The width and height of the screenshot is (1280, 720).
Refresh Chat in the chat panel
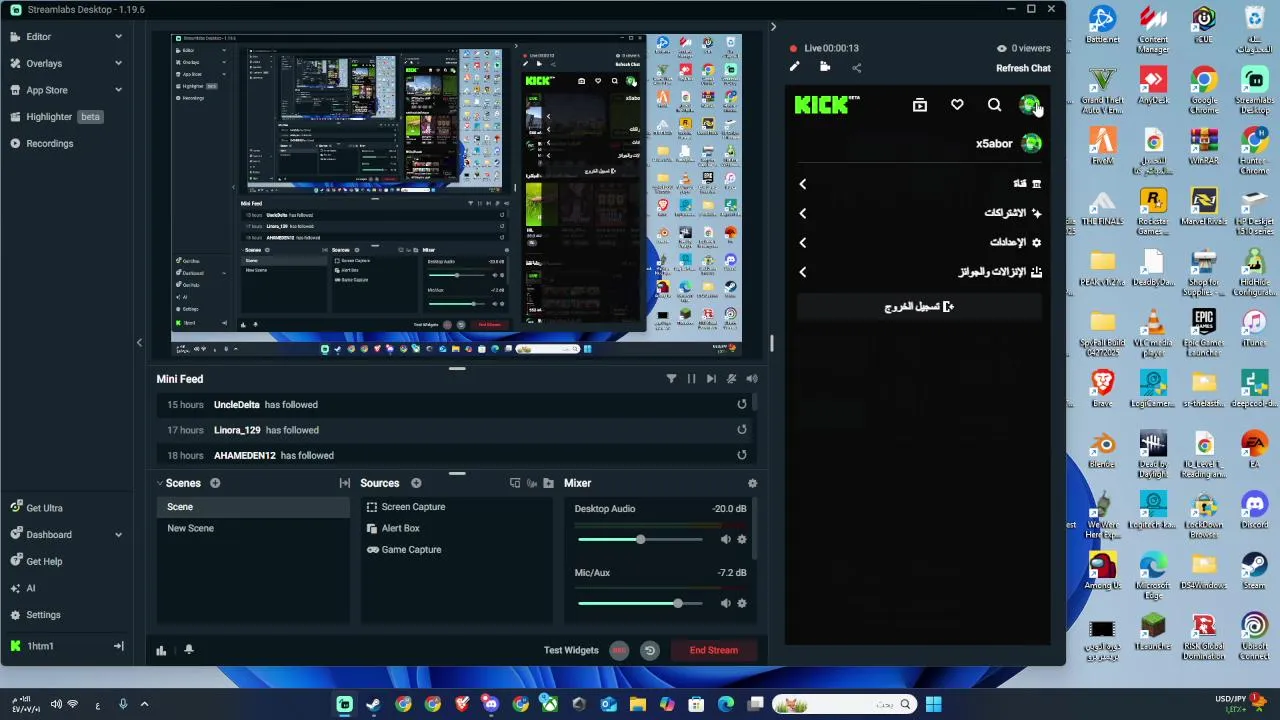click(x=1023, y=68)
